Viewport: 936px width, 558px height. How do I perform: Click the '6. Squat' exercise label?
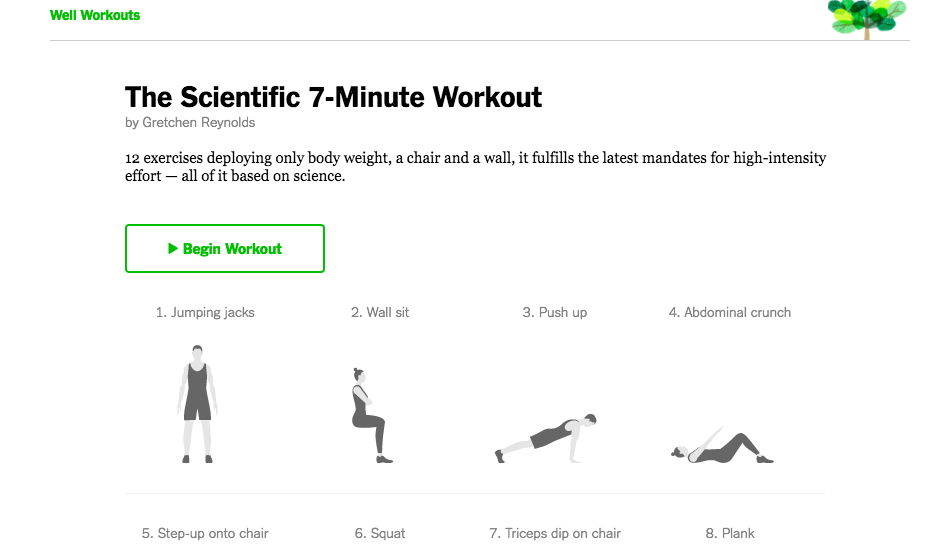pos(380,533)
